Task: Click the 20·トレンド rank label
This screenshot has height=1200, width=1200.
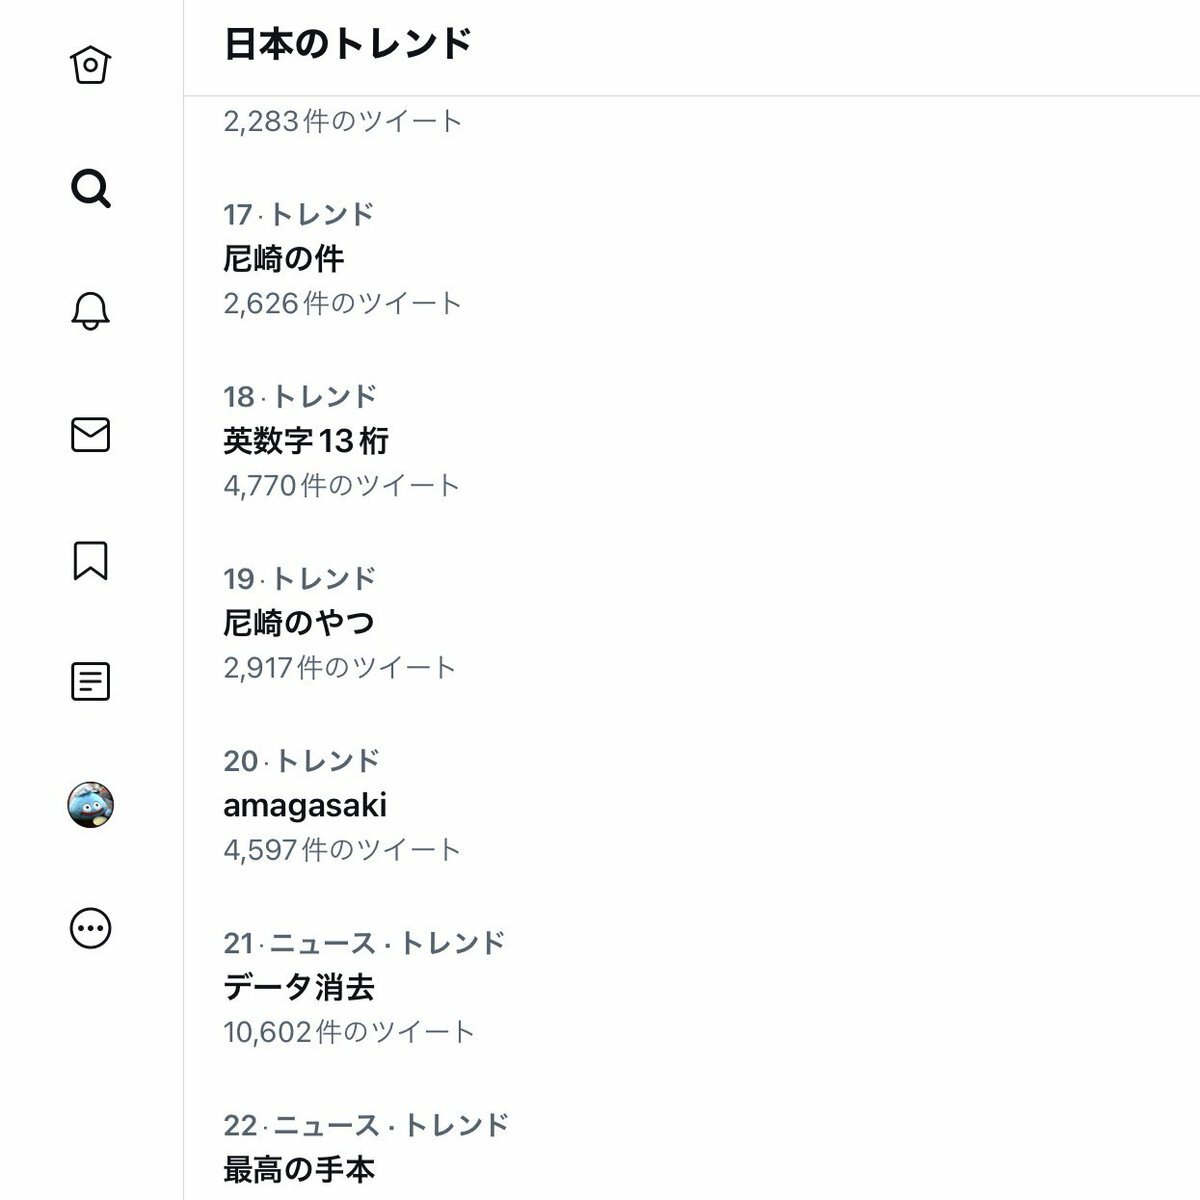Action: coord(302,761)
